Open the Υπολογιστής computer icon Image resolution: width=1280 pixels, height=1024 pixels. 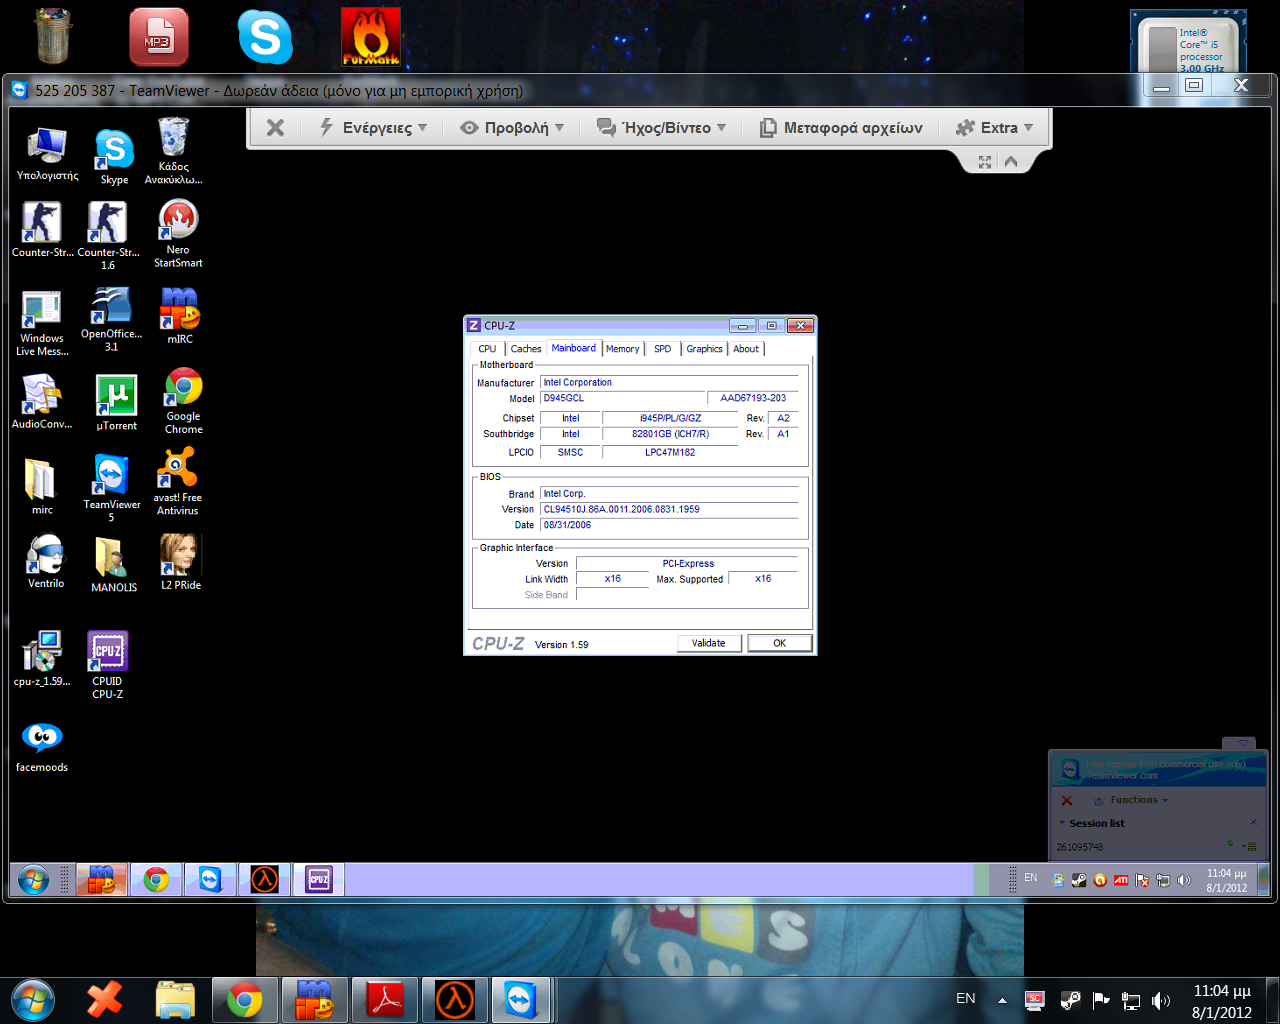[x=47, y=155]
